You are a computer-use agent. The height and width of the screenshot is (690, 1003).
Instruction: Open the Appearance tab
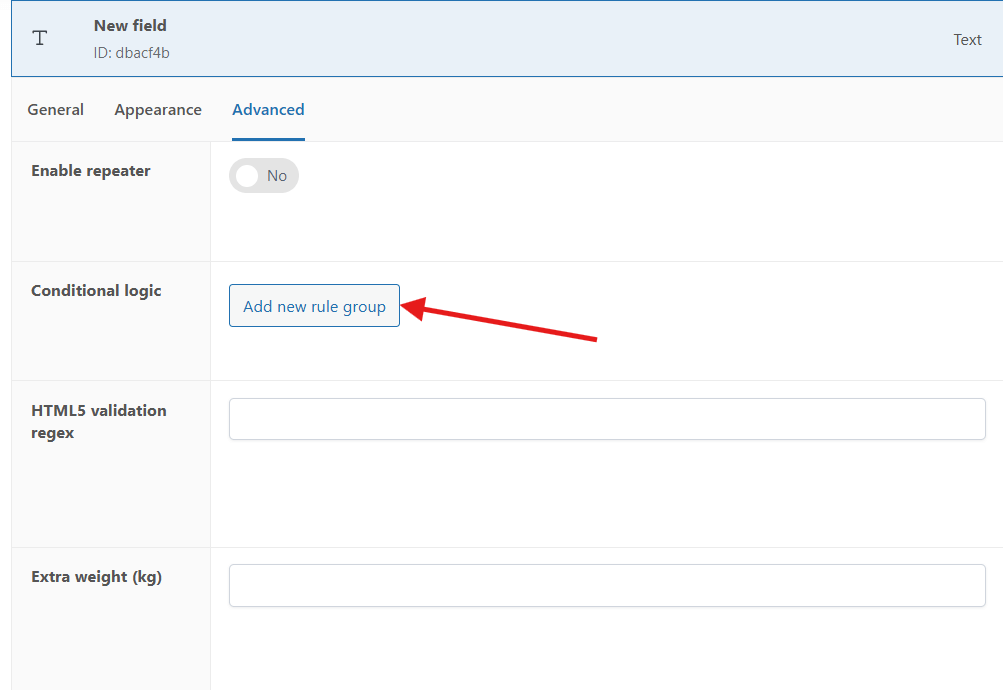click(x=158, y=110)
